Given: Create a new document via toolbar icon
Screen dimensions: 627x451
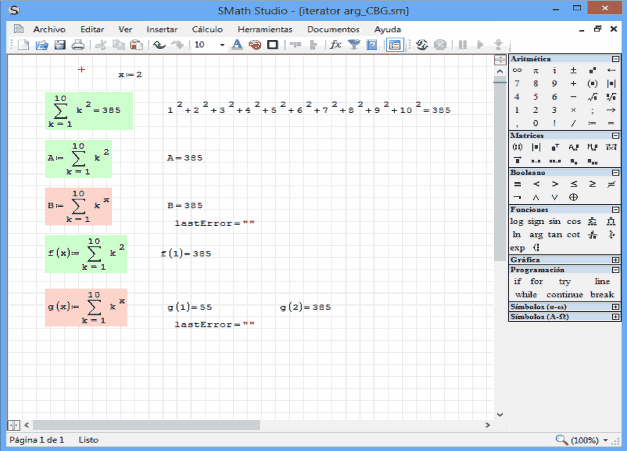Looking at the screenshot, I should tap(26, 45).
